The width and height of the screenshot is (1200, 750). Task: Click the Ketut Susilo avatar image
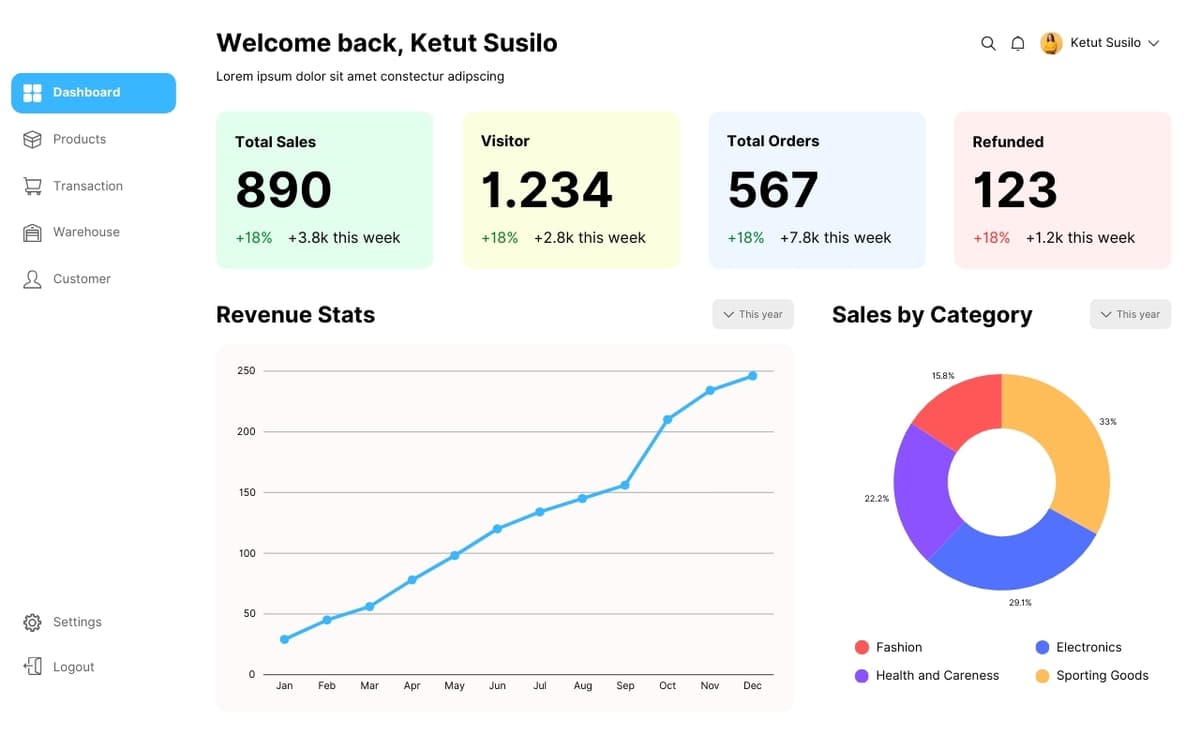click(1051, 43)
